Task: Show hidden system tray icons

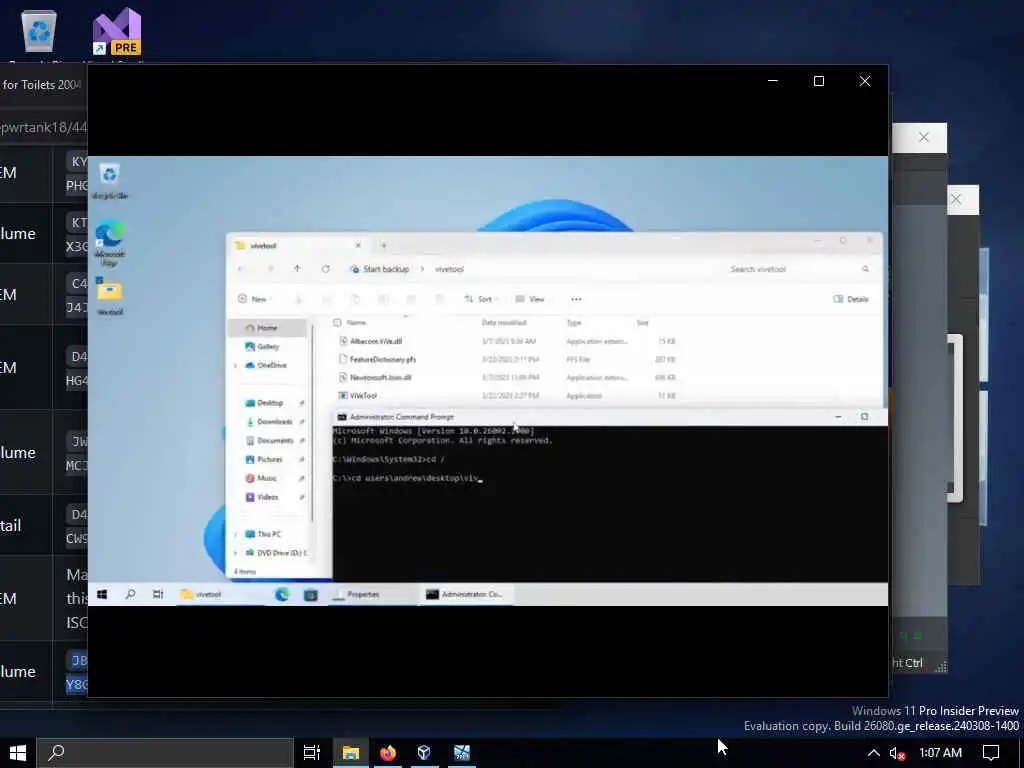Action: point(873,753)
